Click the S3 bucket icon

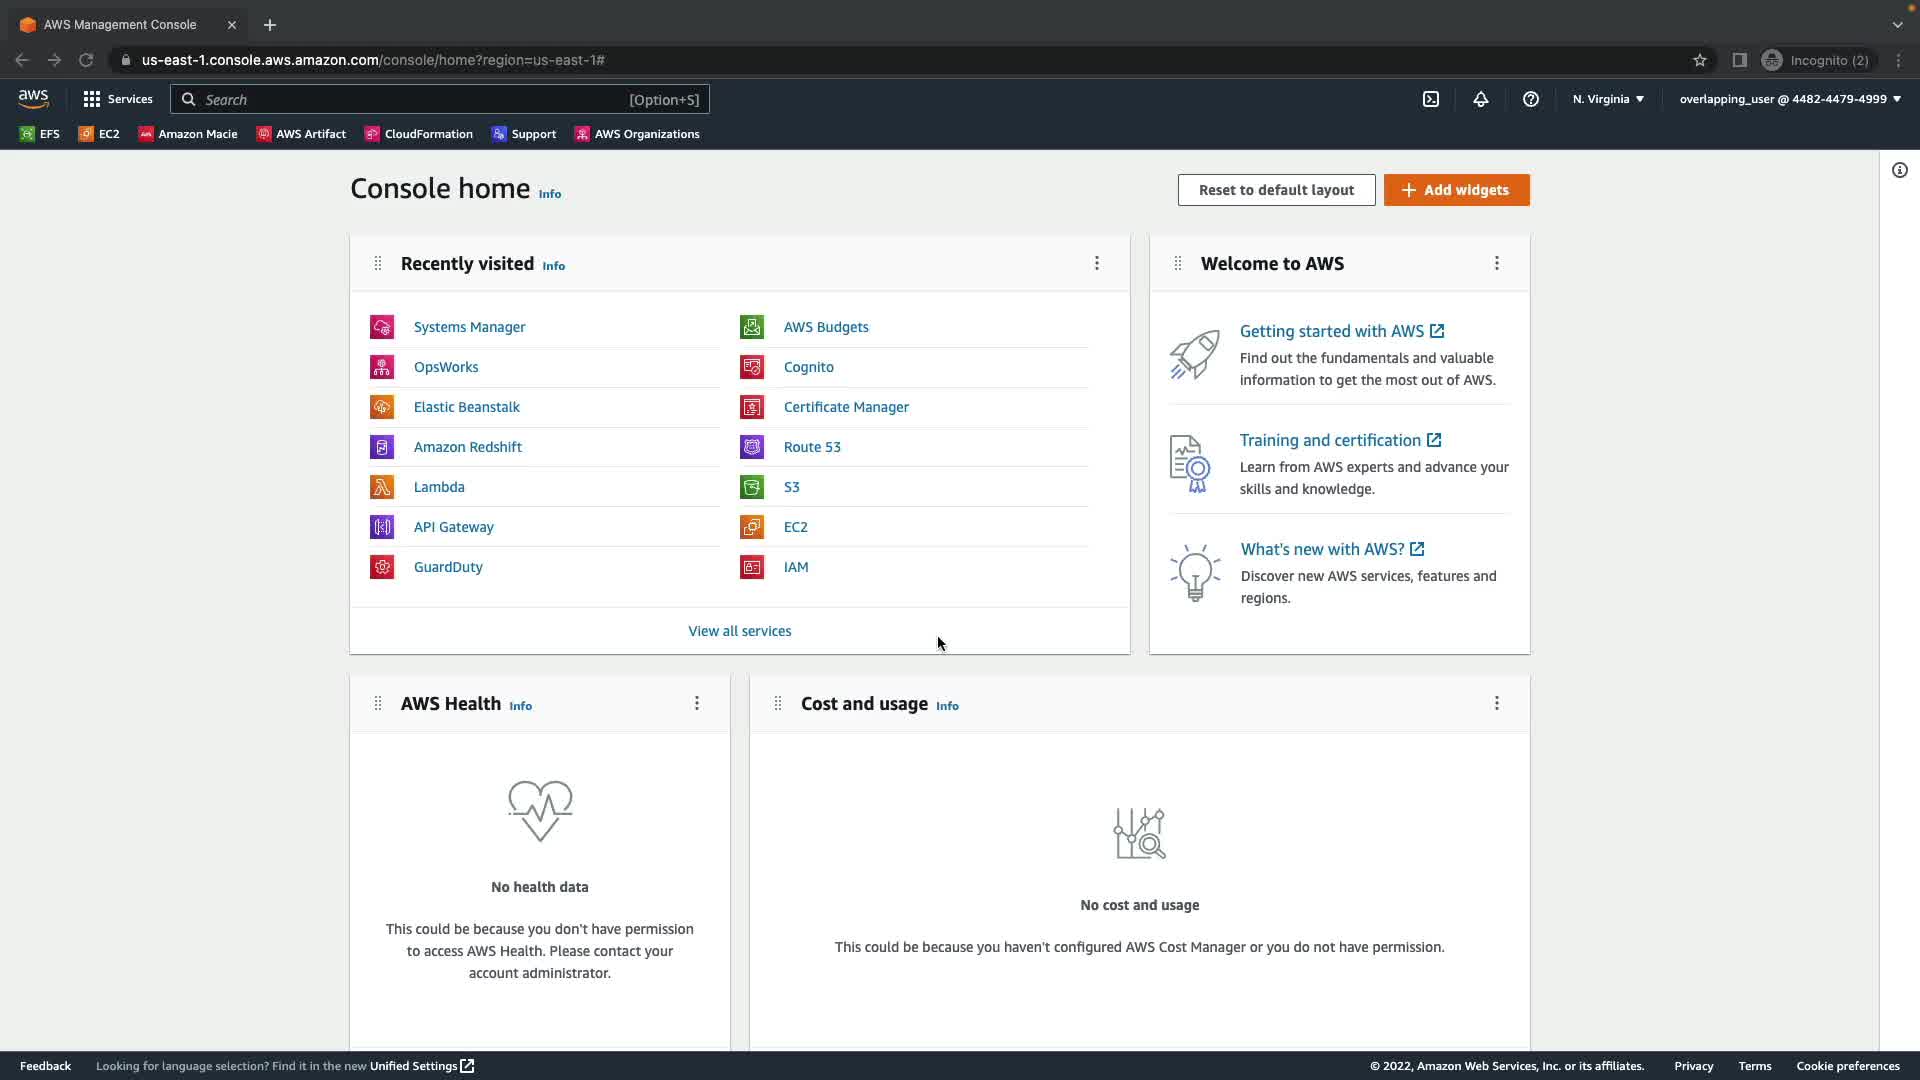point(752,487)
